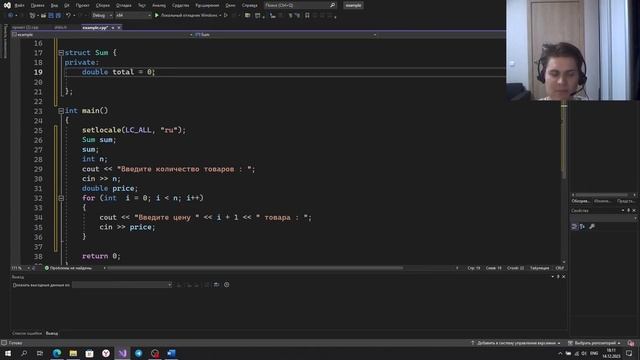Image resolution: width=640 pixels, height=360 pixels.
Task: Open the Отладка (Debug) menu
Action: point(124,5)
